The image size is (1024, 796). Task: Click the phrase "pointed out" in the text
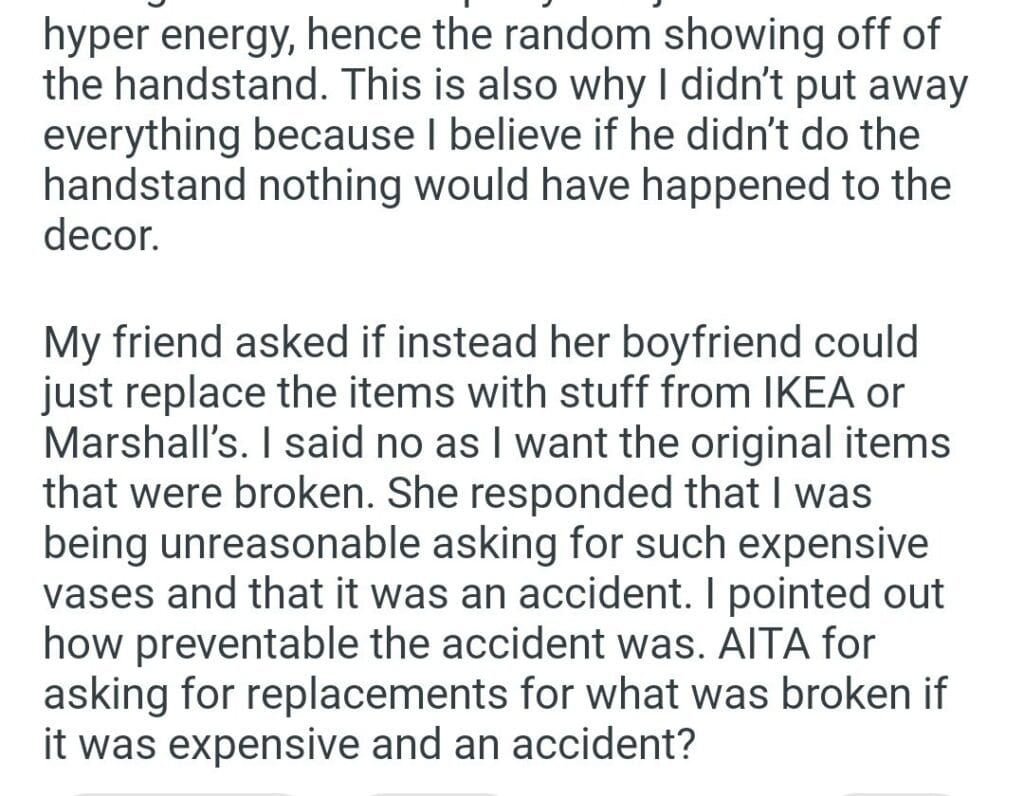(831, 593)
